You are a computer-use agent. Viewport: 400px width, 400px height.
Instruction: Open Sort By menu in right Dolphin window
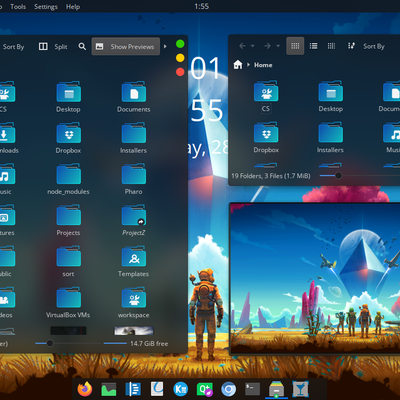click(367, 46)
